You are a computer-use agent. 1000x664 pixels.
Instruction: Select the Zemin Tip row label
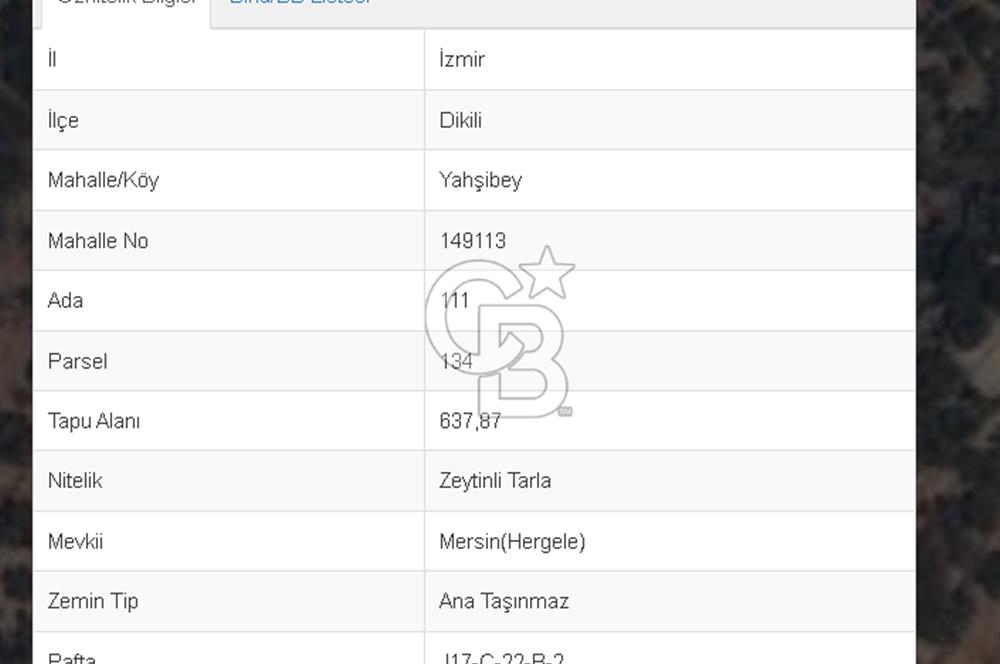click(93, 602)
